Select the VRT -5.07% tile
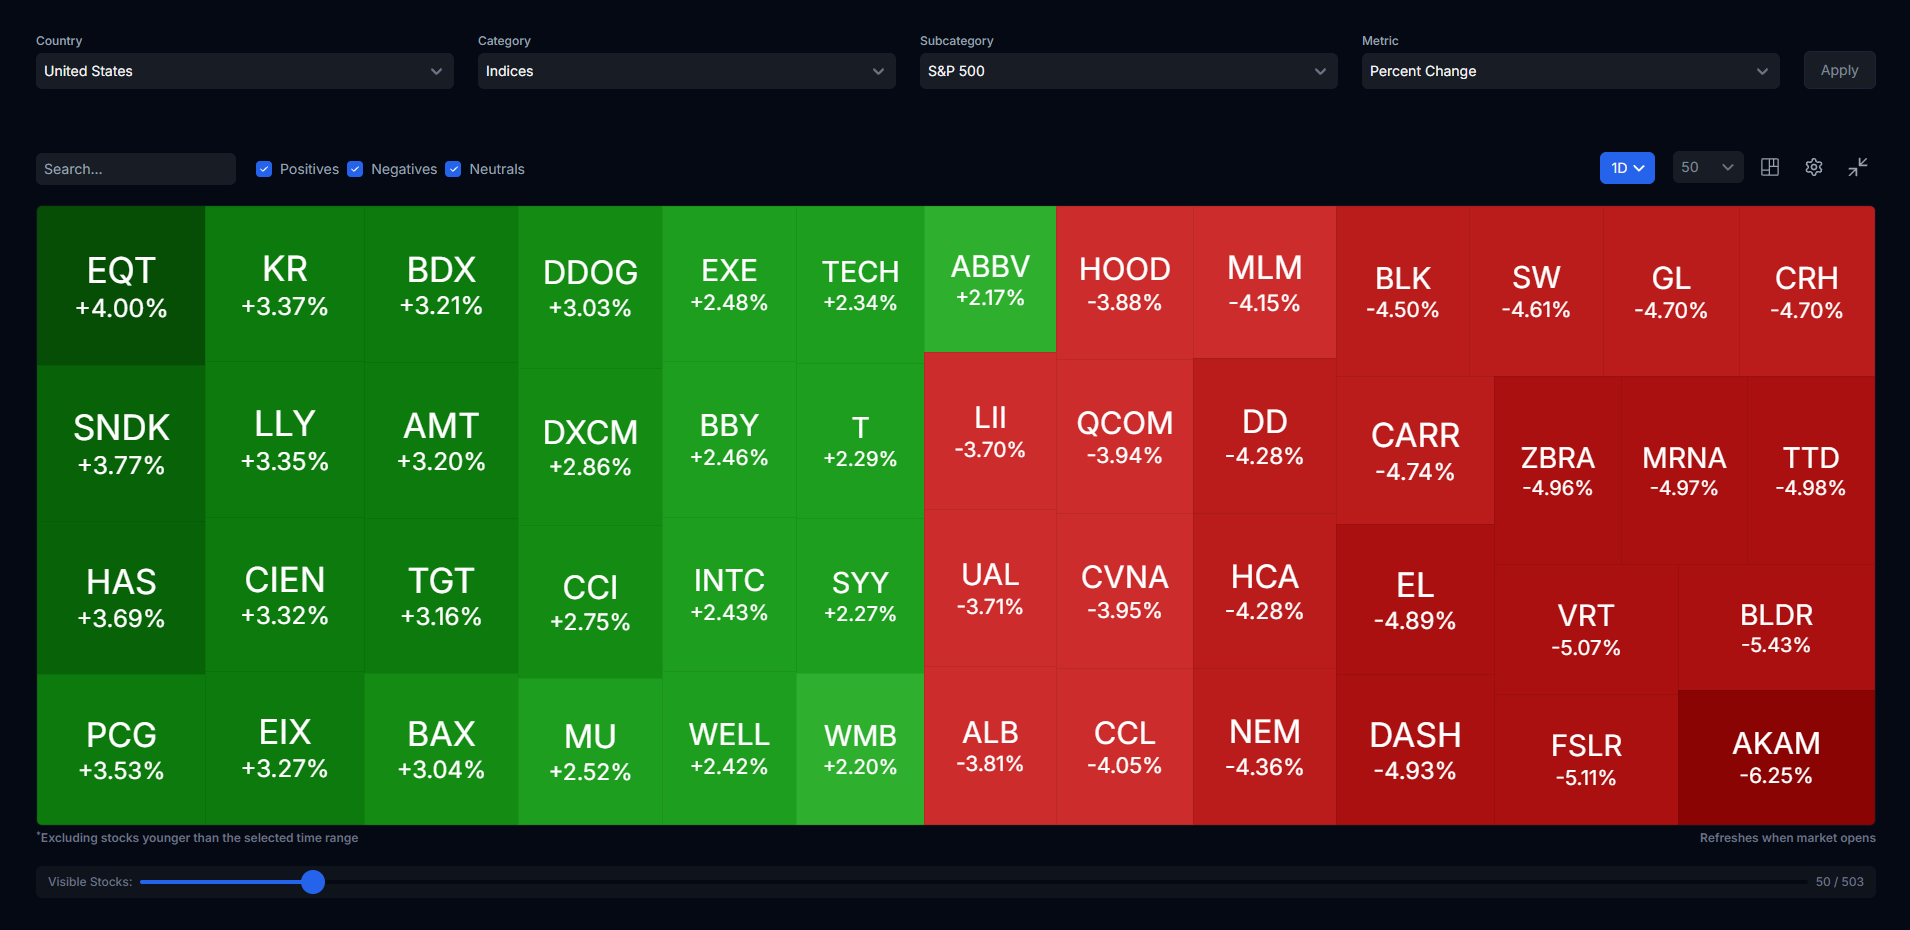Image resolution: width=1910 pixels, height=930 pixels. coord(1586,629)
